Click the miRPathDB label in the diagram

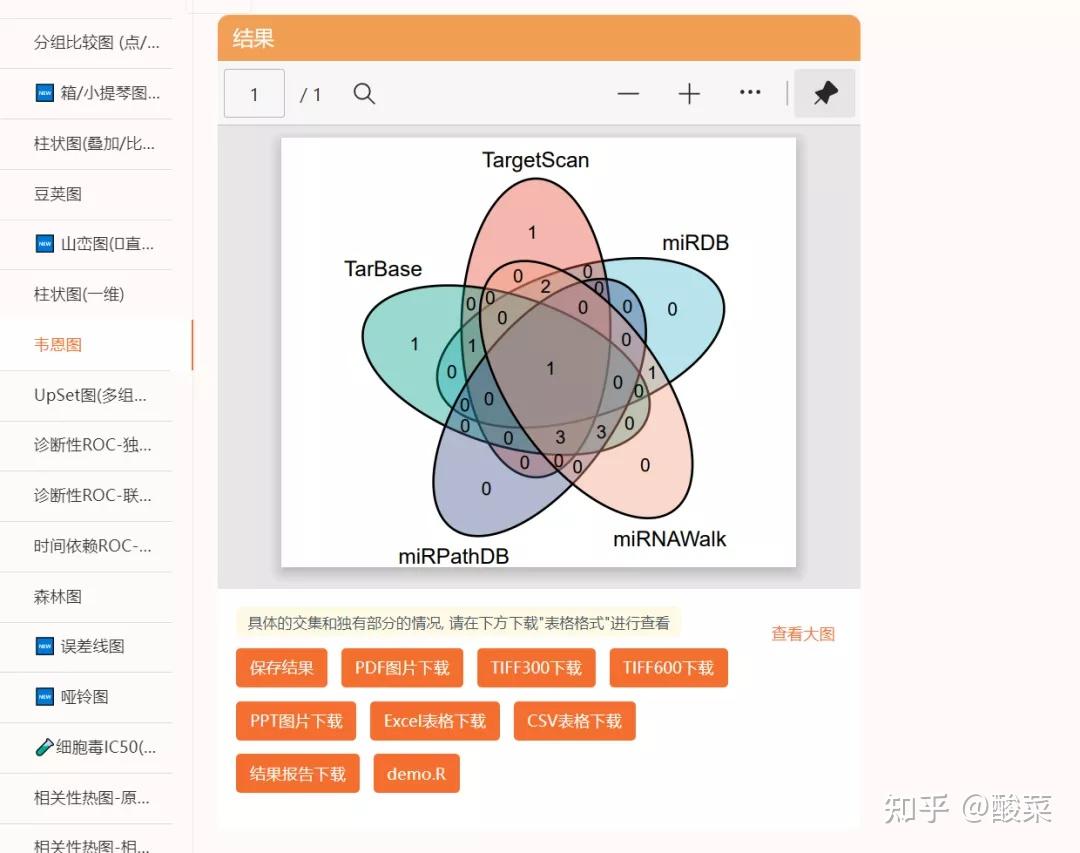click(453, 556)
